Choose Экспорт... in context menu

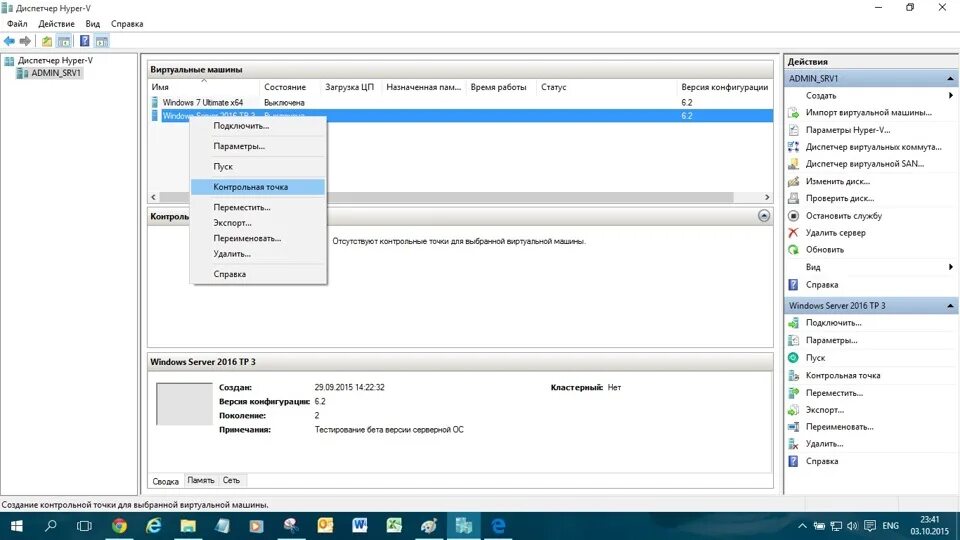[258, 223]
